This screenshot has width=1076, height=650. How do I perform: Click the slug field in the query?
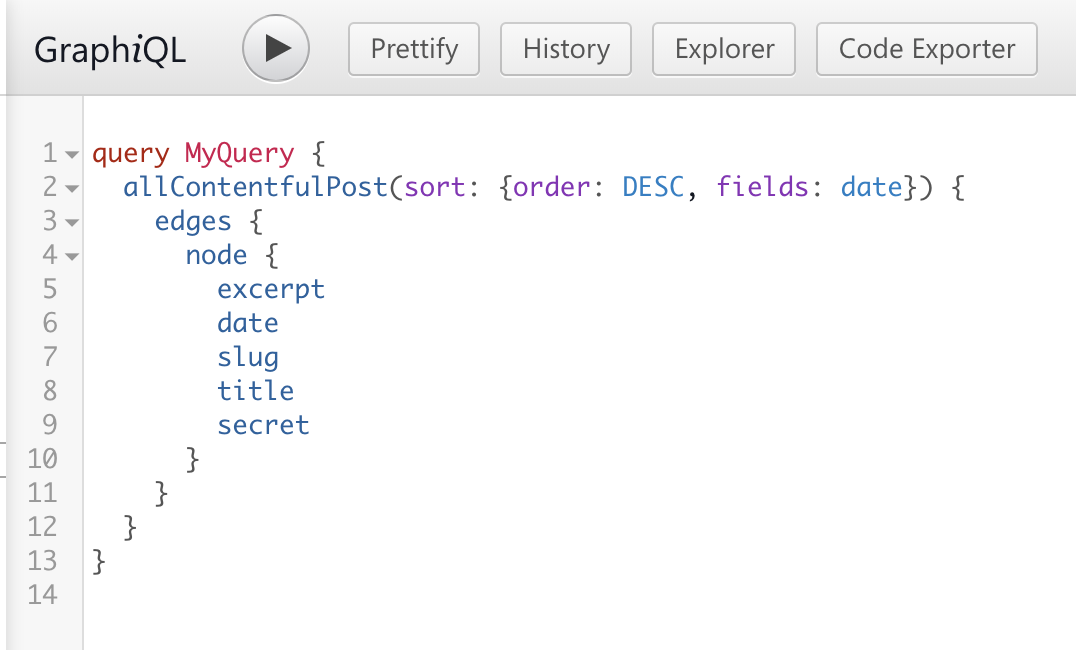point(248,358)
